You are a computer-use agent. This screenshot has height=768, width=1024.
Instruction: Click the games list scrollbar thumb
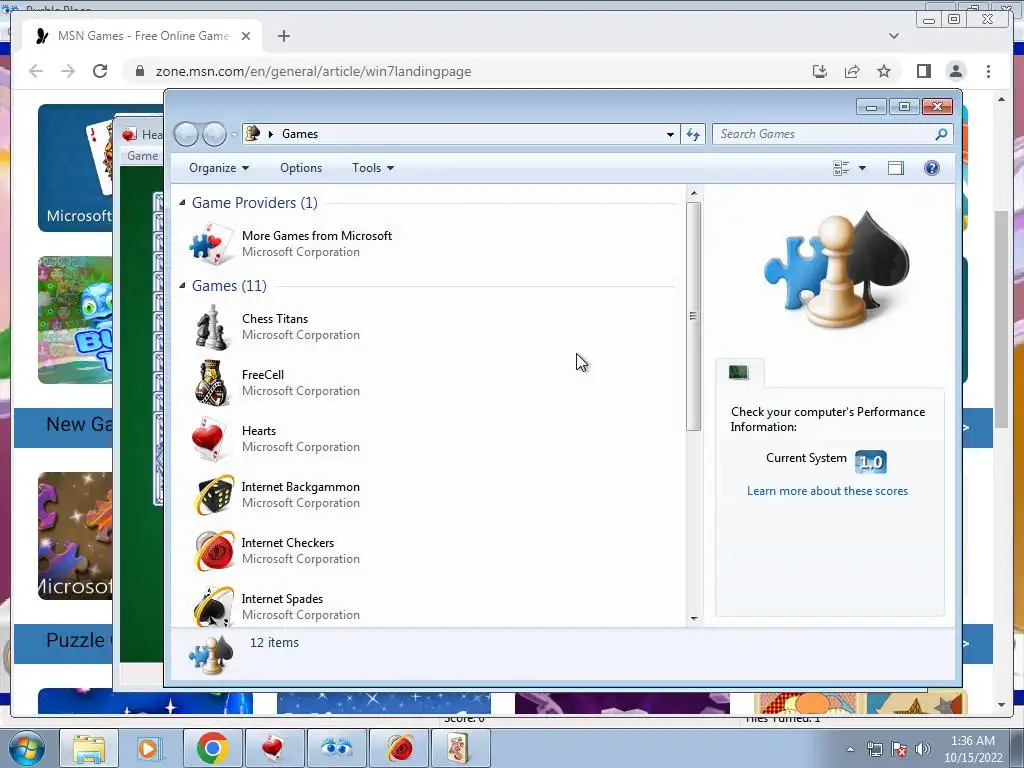click(x=694, y=316)
